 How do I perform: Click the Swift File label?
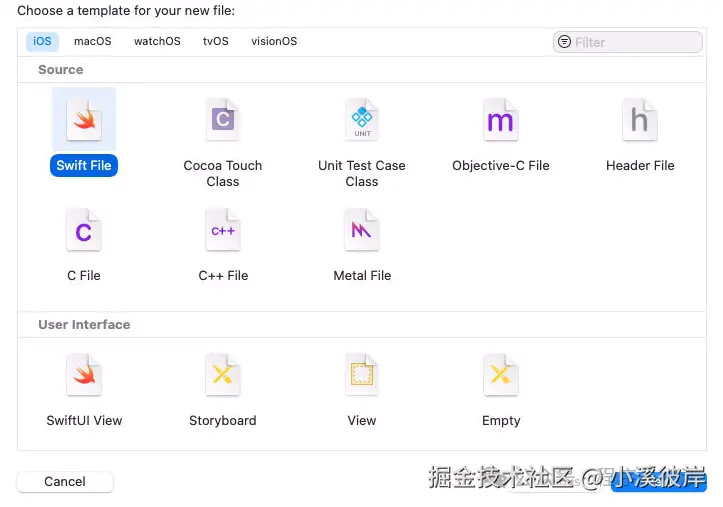(84, 165)
